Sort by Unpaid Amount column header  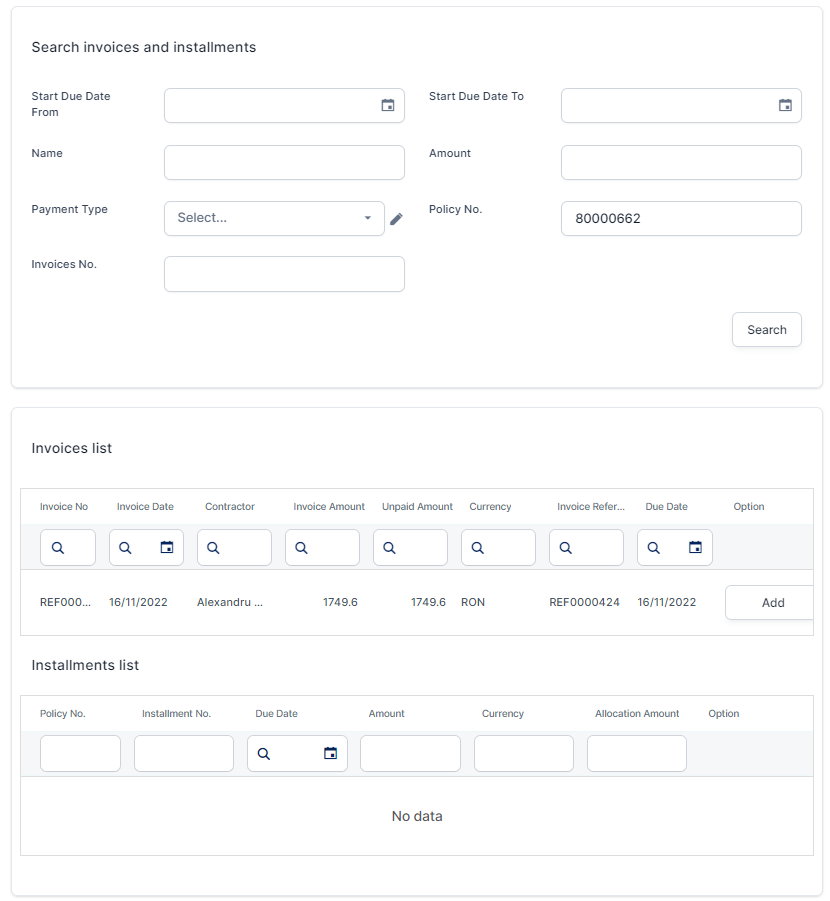[417, 507]
